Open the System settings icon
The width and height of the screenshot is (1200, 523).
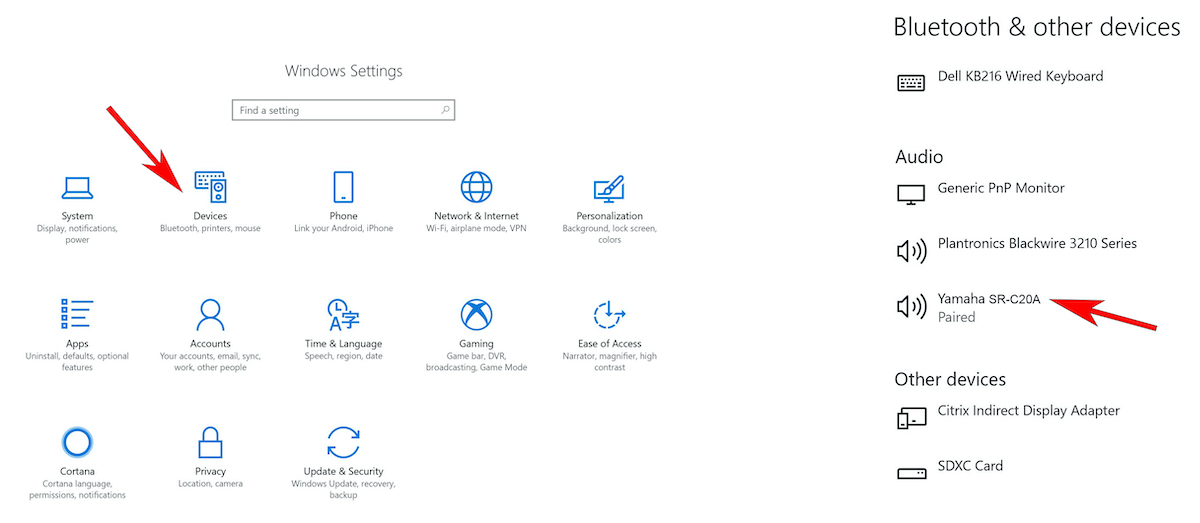[x=77, y=187]
